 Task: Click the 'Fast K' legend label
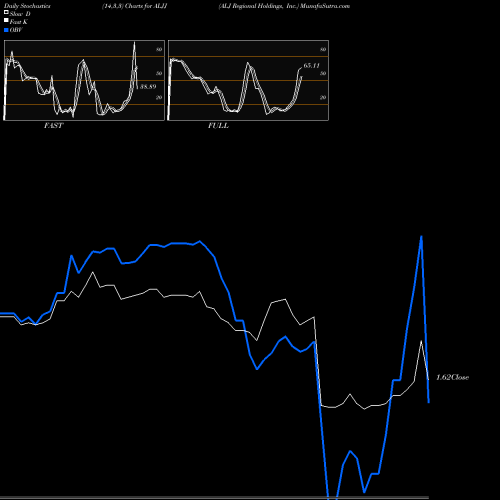(18, 22)
